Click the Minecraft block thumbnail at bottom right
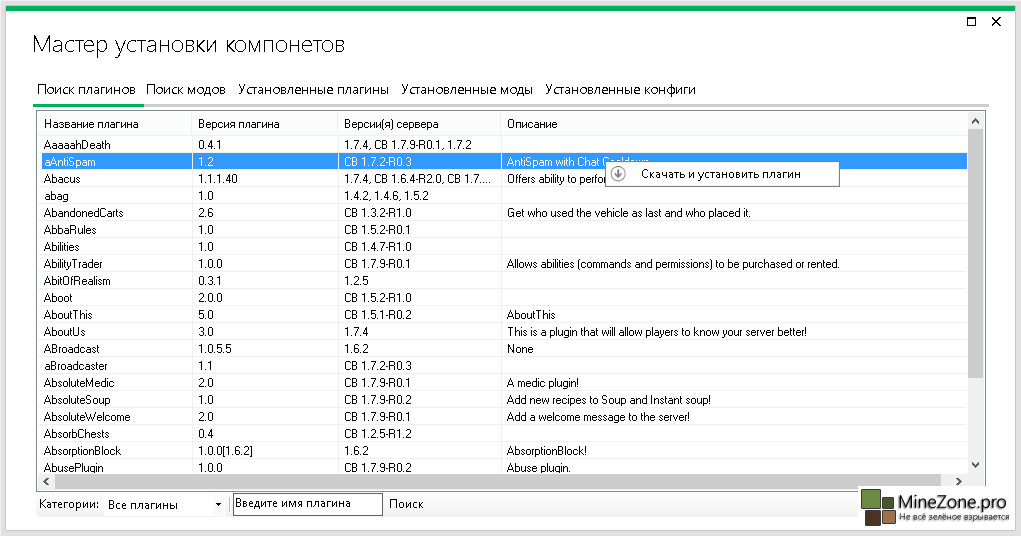 click(876, 507)
